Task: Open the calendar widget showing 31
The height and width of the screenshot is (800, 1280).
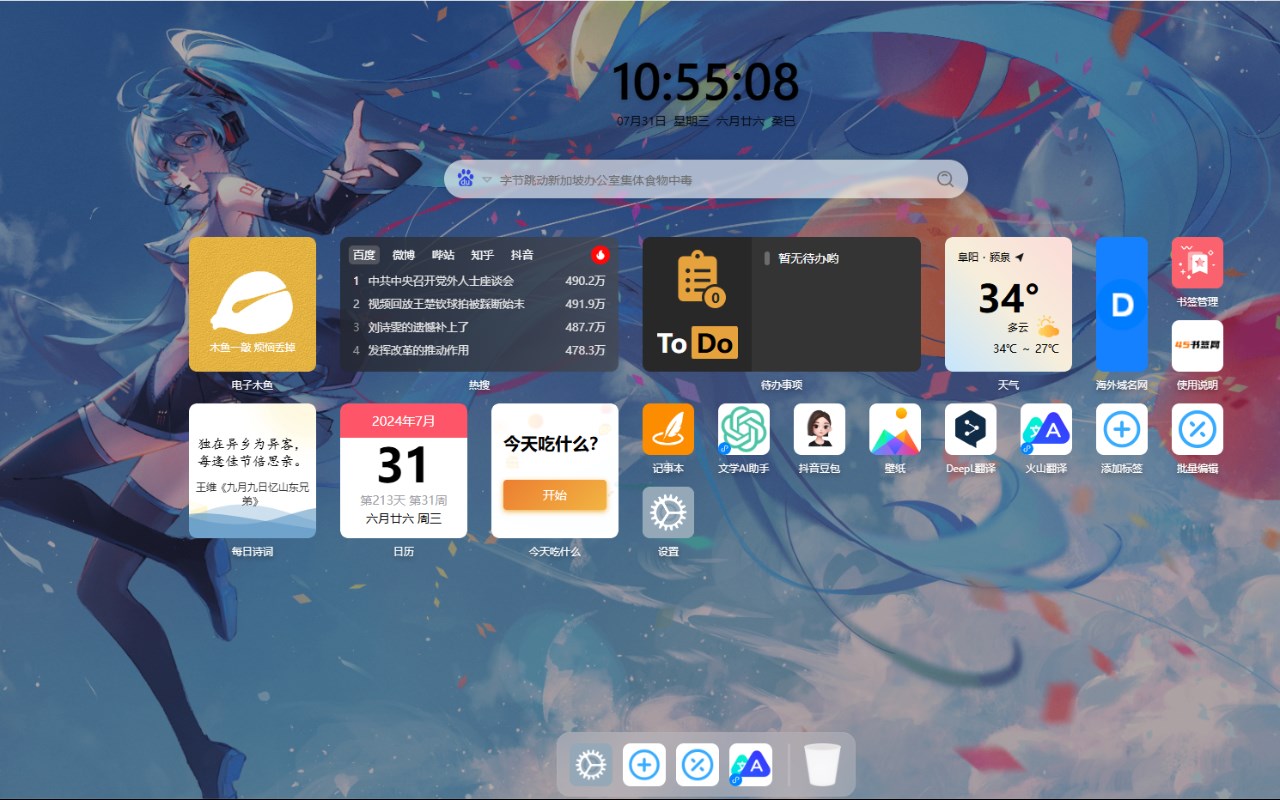Action: point(403,471)
